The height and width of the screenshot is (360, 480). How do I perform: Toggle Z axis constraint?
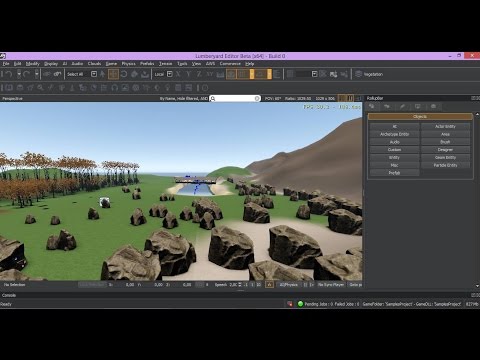[x=199, y=74]
